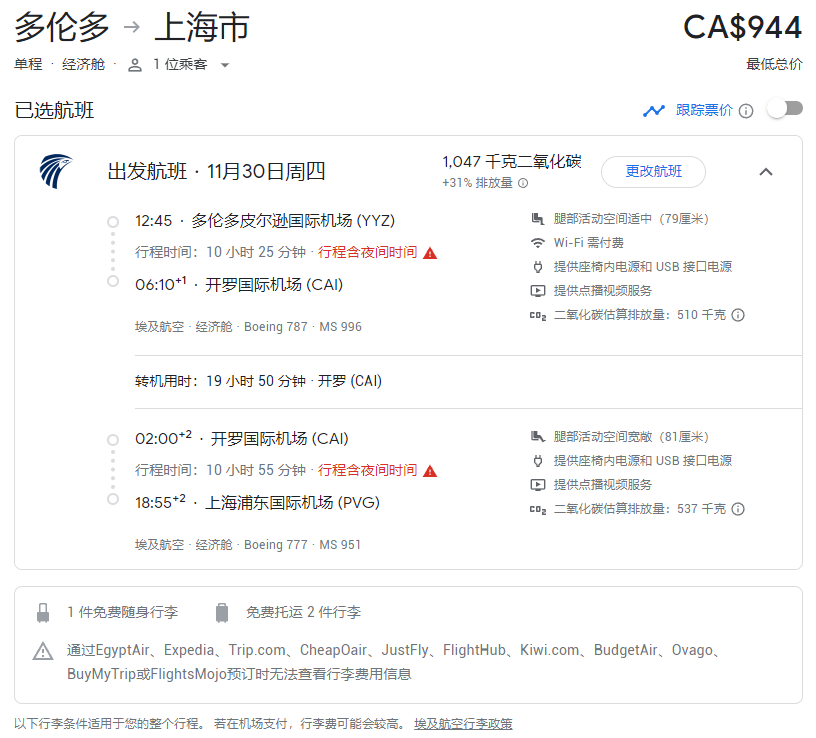Viewport: 816px width, 738px height.
Task: Click info icon beside 跟踪票价
Action: [746, 111]
